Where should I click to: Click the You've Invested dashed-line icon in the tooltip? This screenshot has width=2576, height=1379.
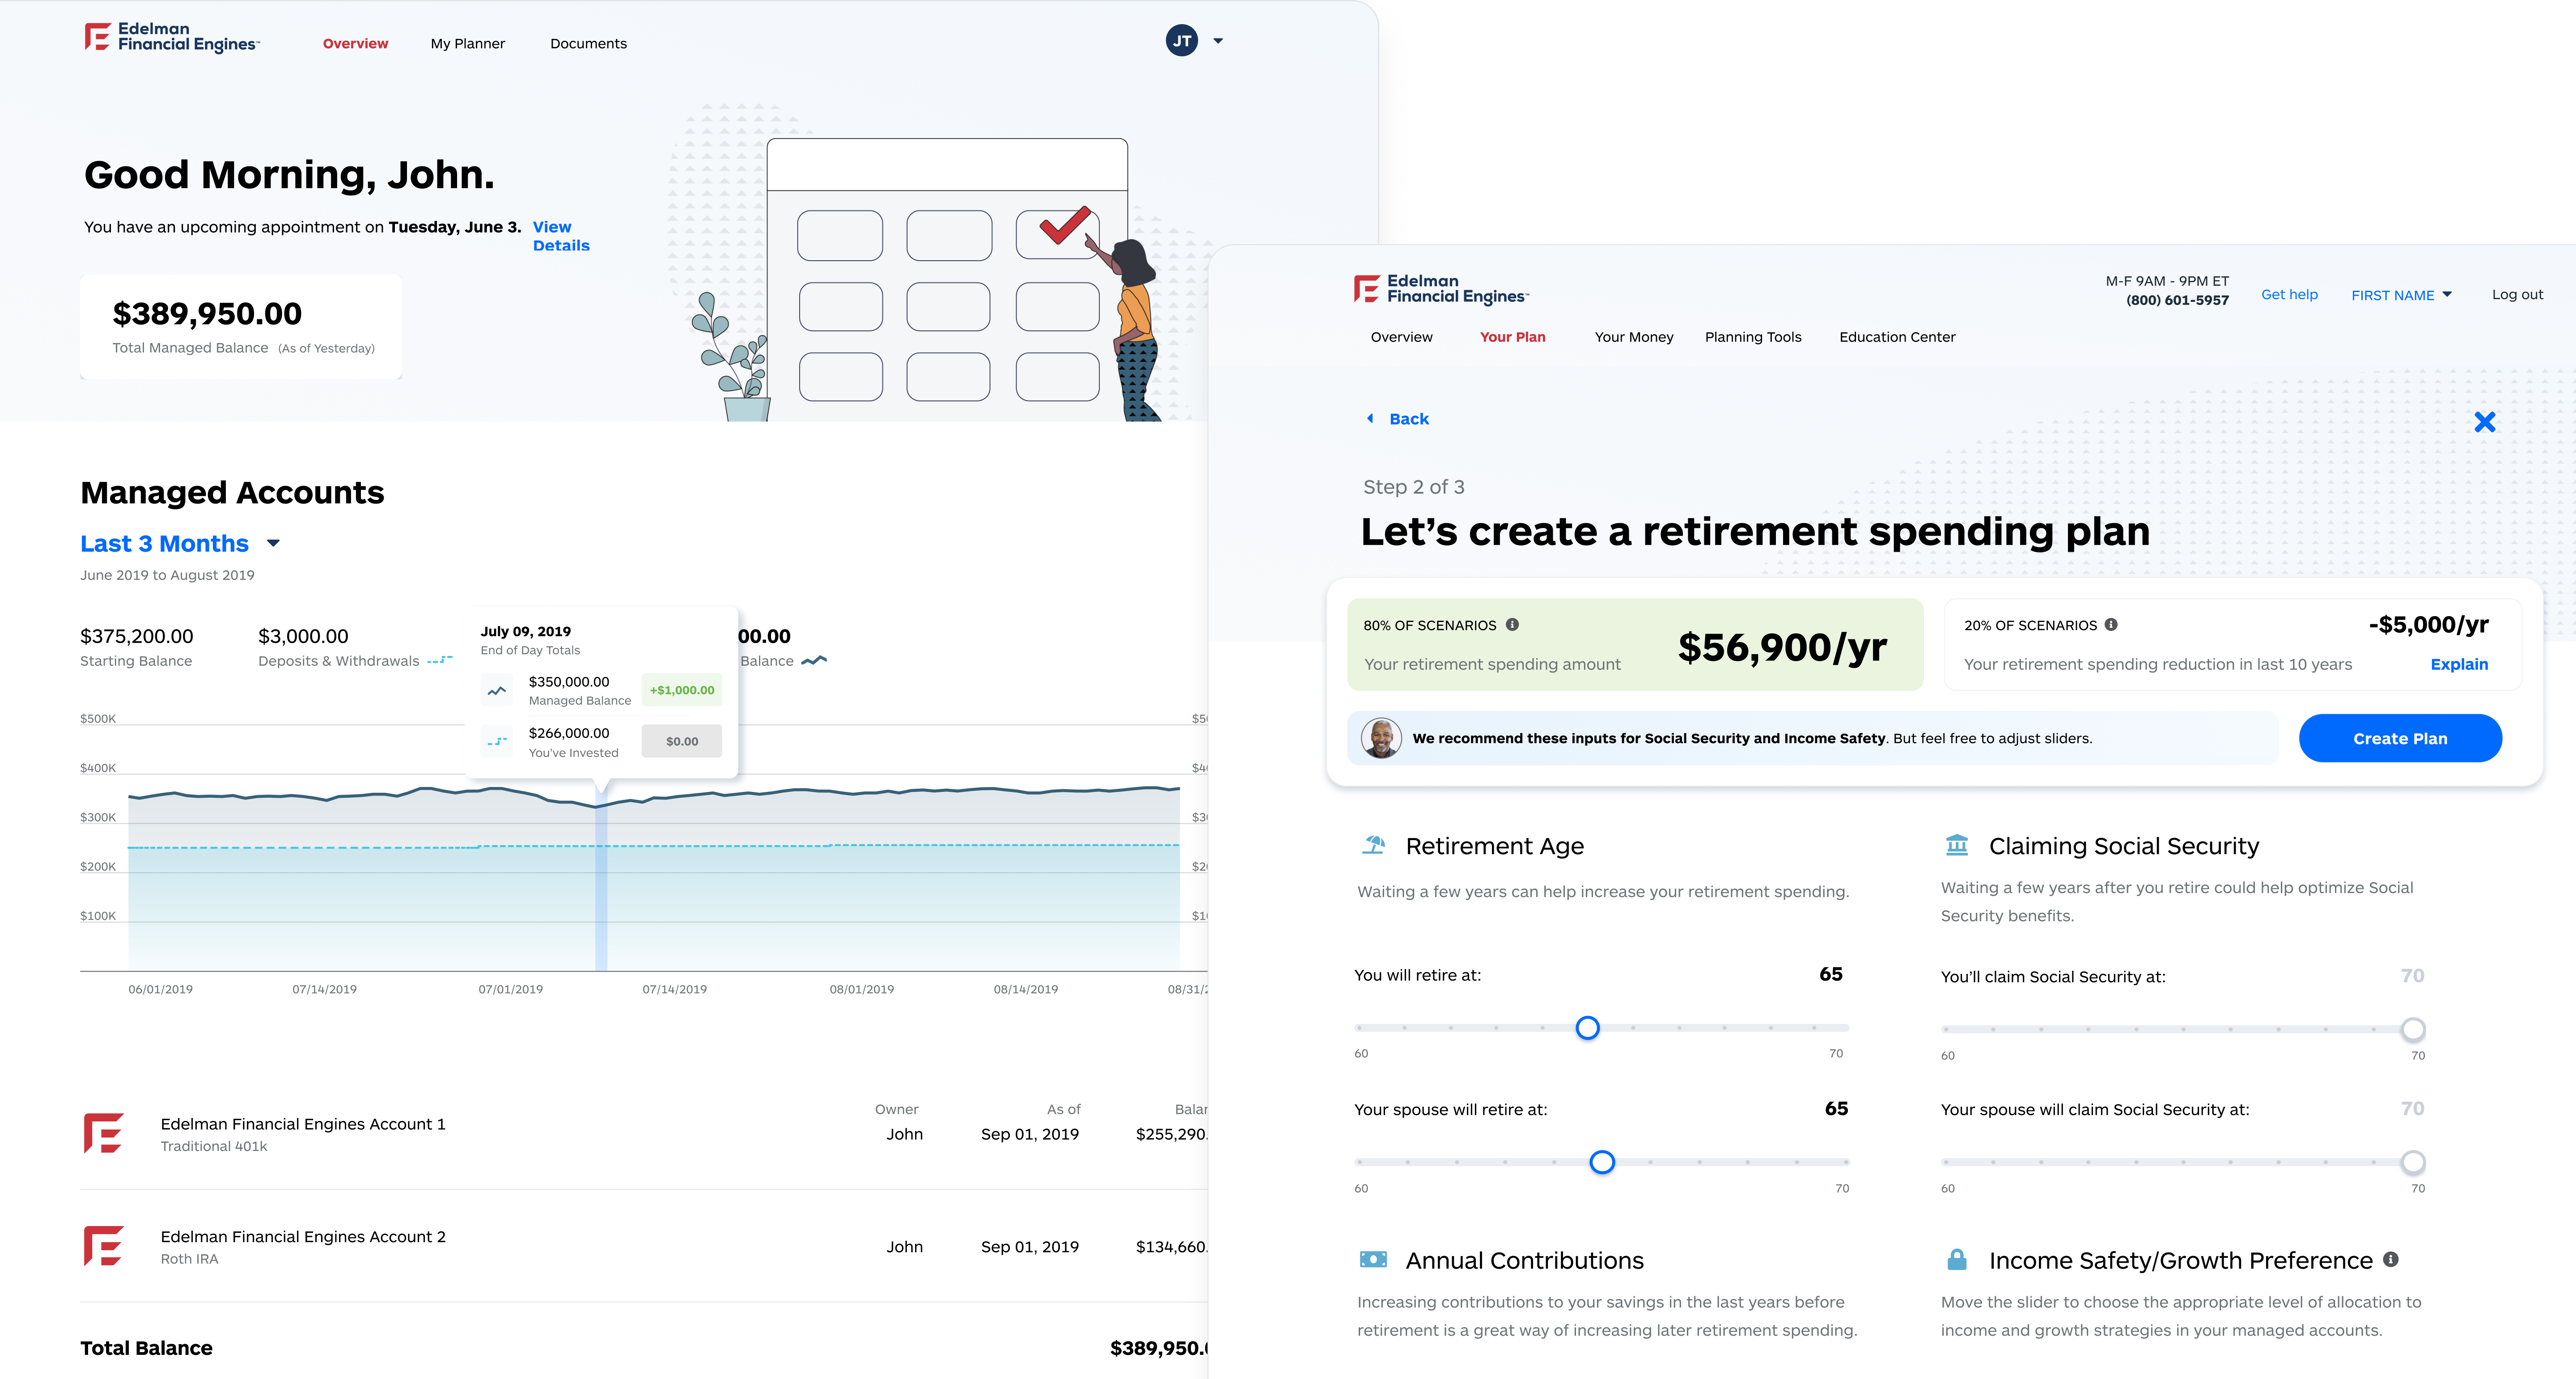496,741
